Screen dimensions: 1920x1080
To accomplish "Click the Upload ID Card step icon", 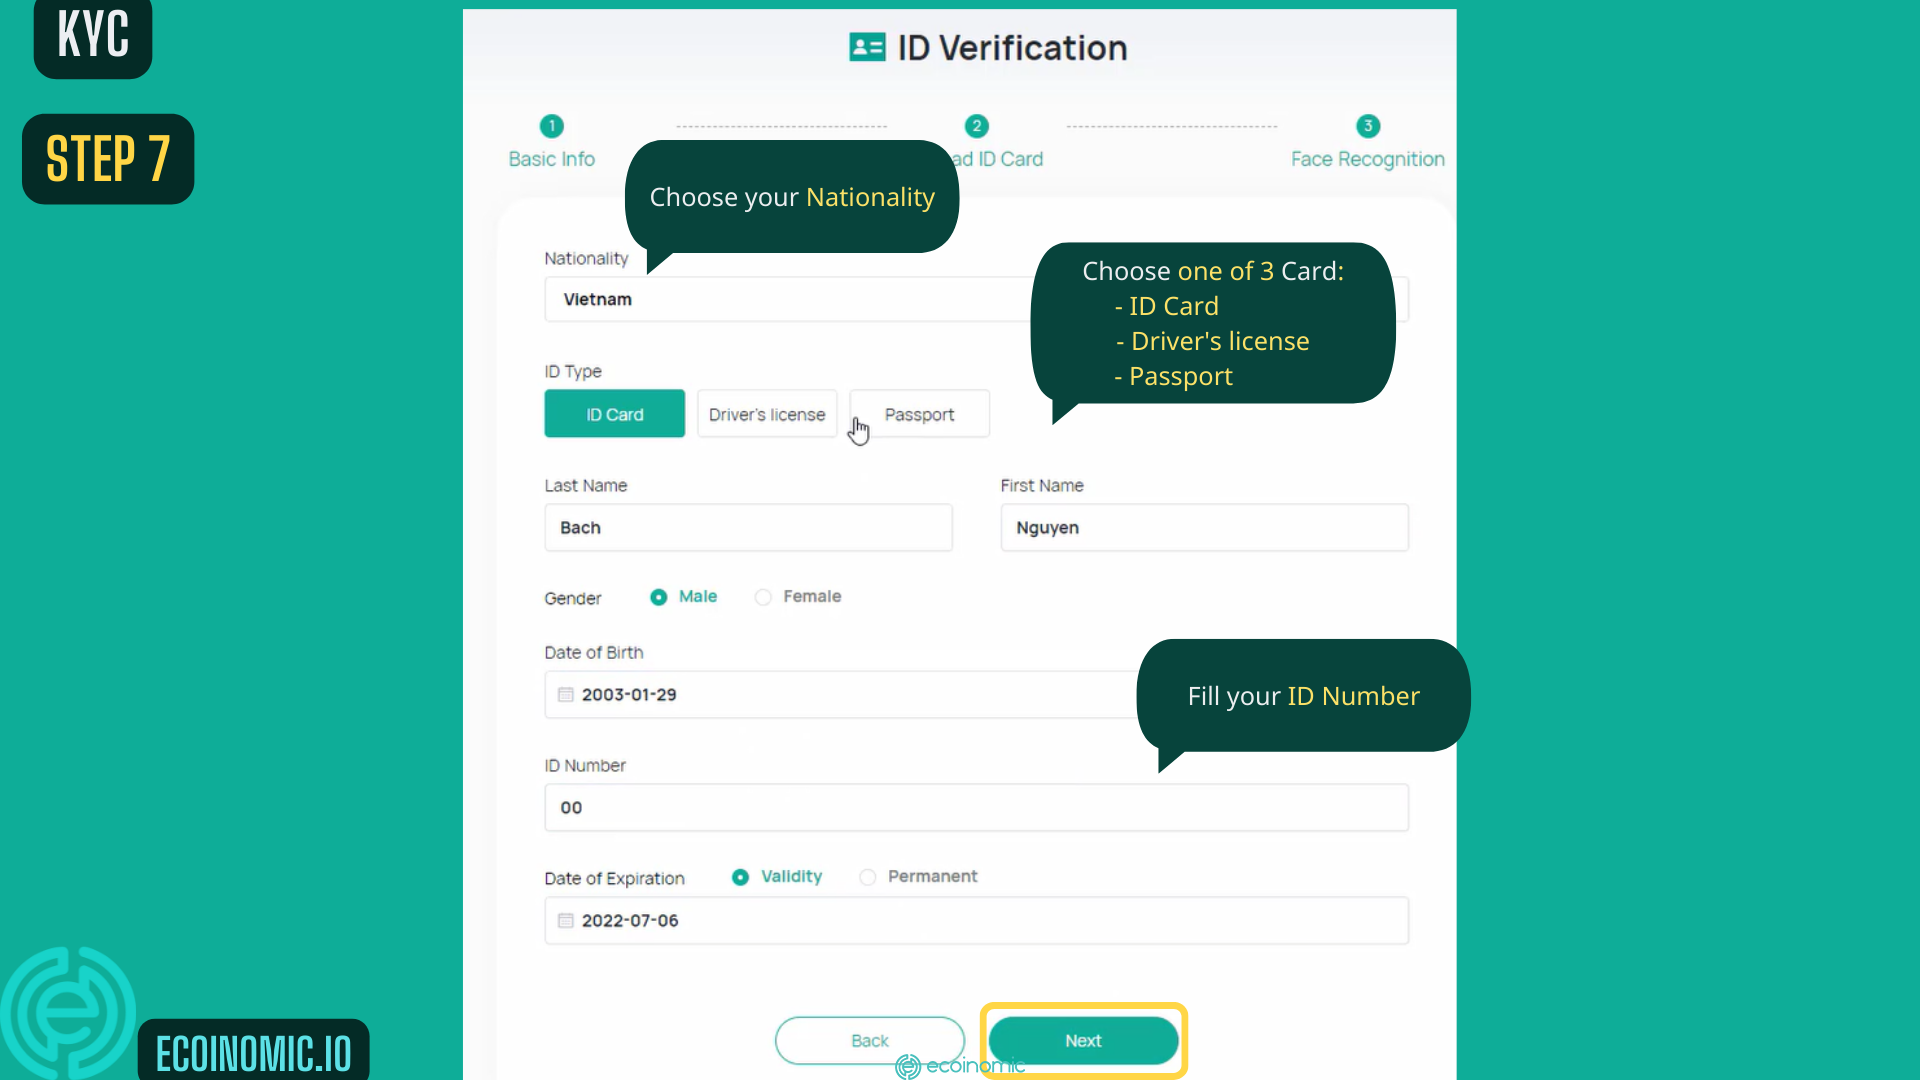I will tap(976, 125).
